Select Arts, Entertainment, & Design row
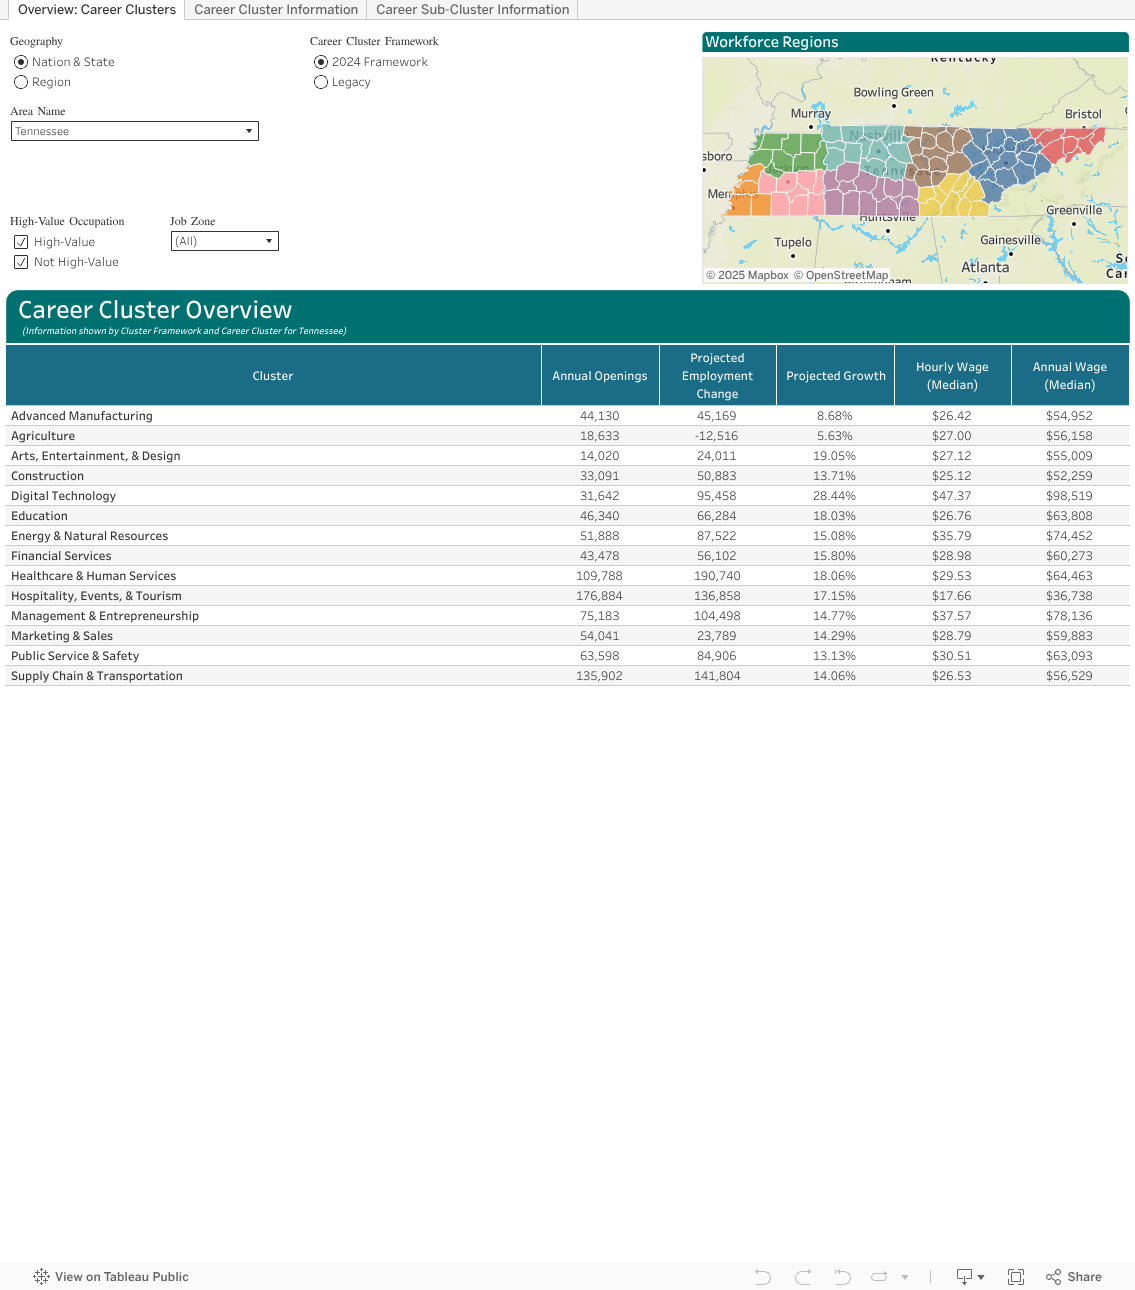1135x1290 pixels. coord(567,456)
